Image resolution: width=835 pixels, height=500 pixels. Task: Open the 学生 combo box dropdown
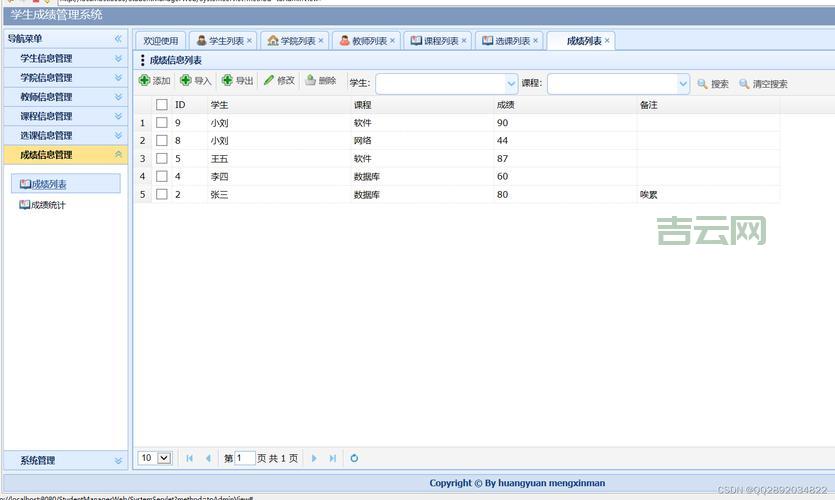pyautogui.click(x=511, y=84)
